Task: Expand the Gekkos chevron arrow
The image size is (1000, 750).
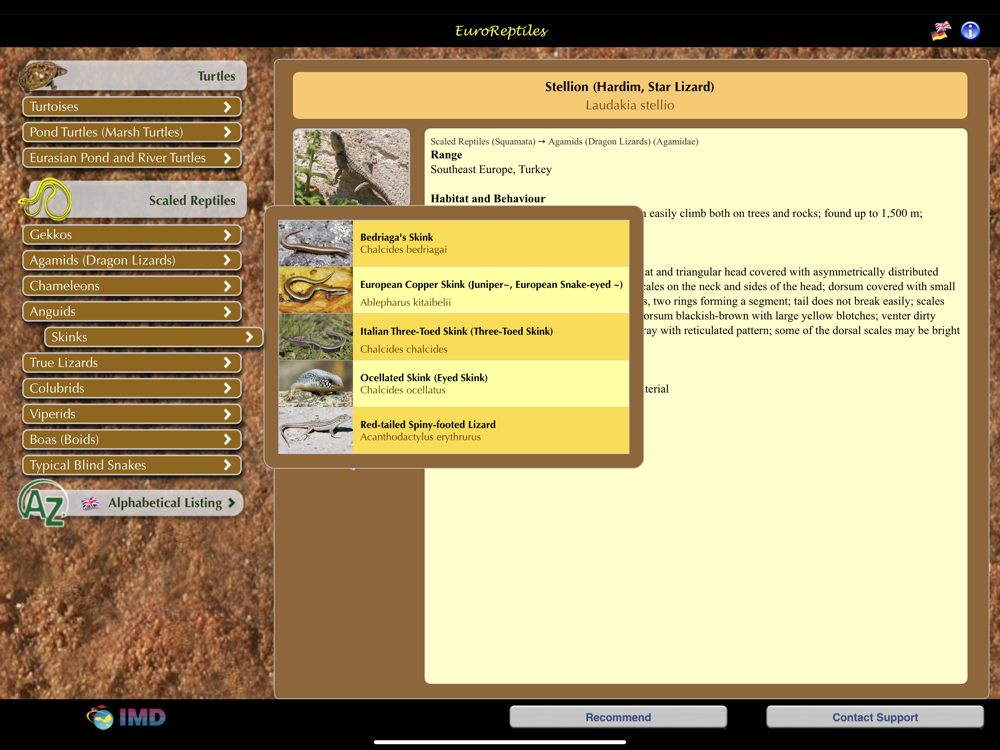Action: click(227, 235)
